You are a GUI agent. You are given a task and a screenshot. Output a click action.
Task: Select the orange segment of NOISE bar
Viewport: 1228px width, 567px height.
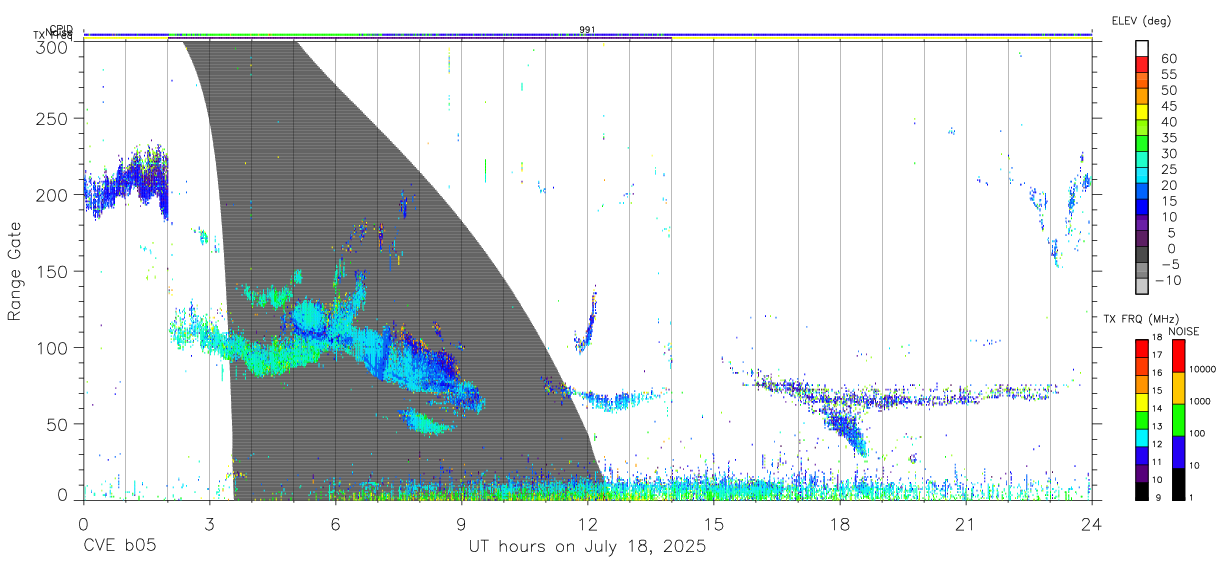1179,387
